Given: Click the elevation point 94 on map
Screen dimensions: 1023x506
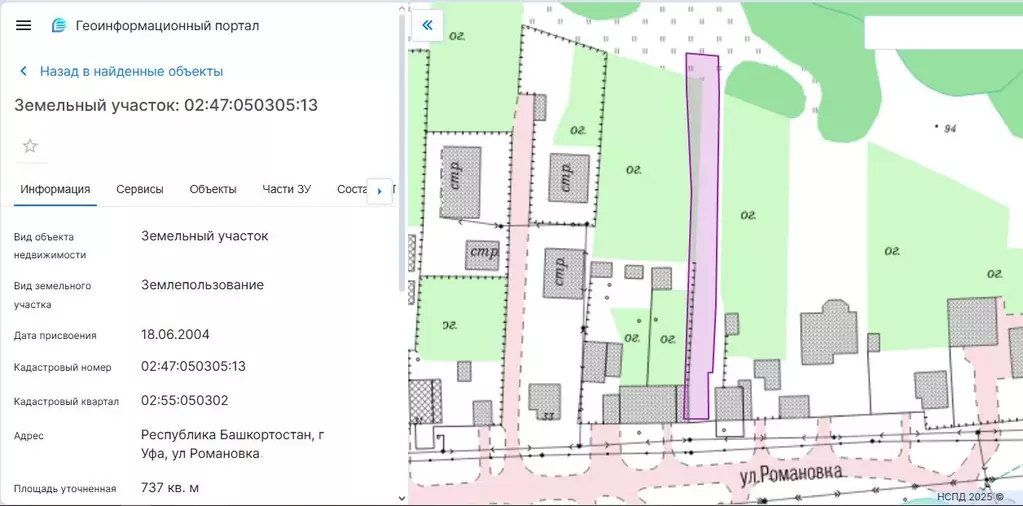Looking at the screenshot, I should (x=945, y=128).
